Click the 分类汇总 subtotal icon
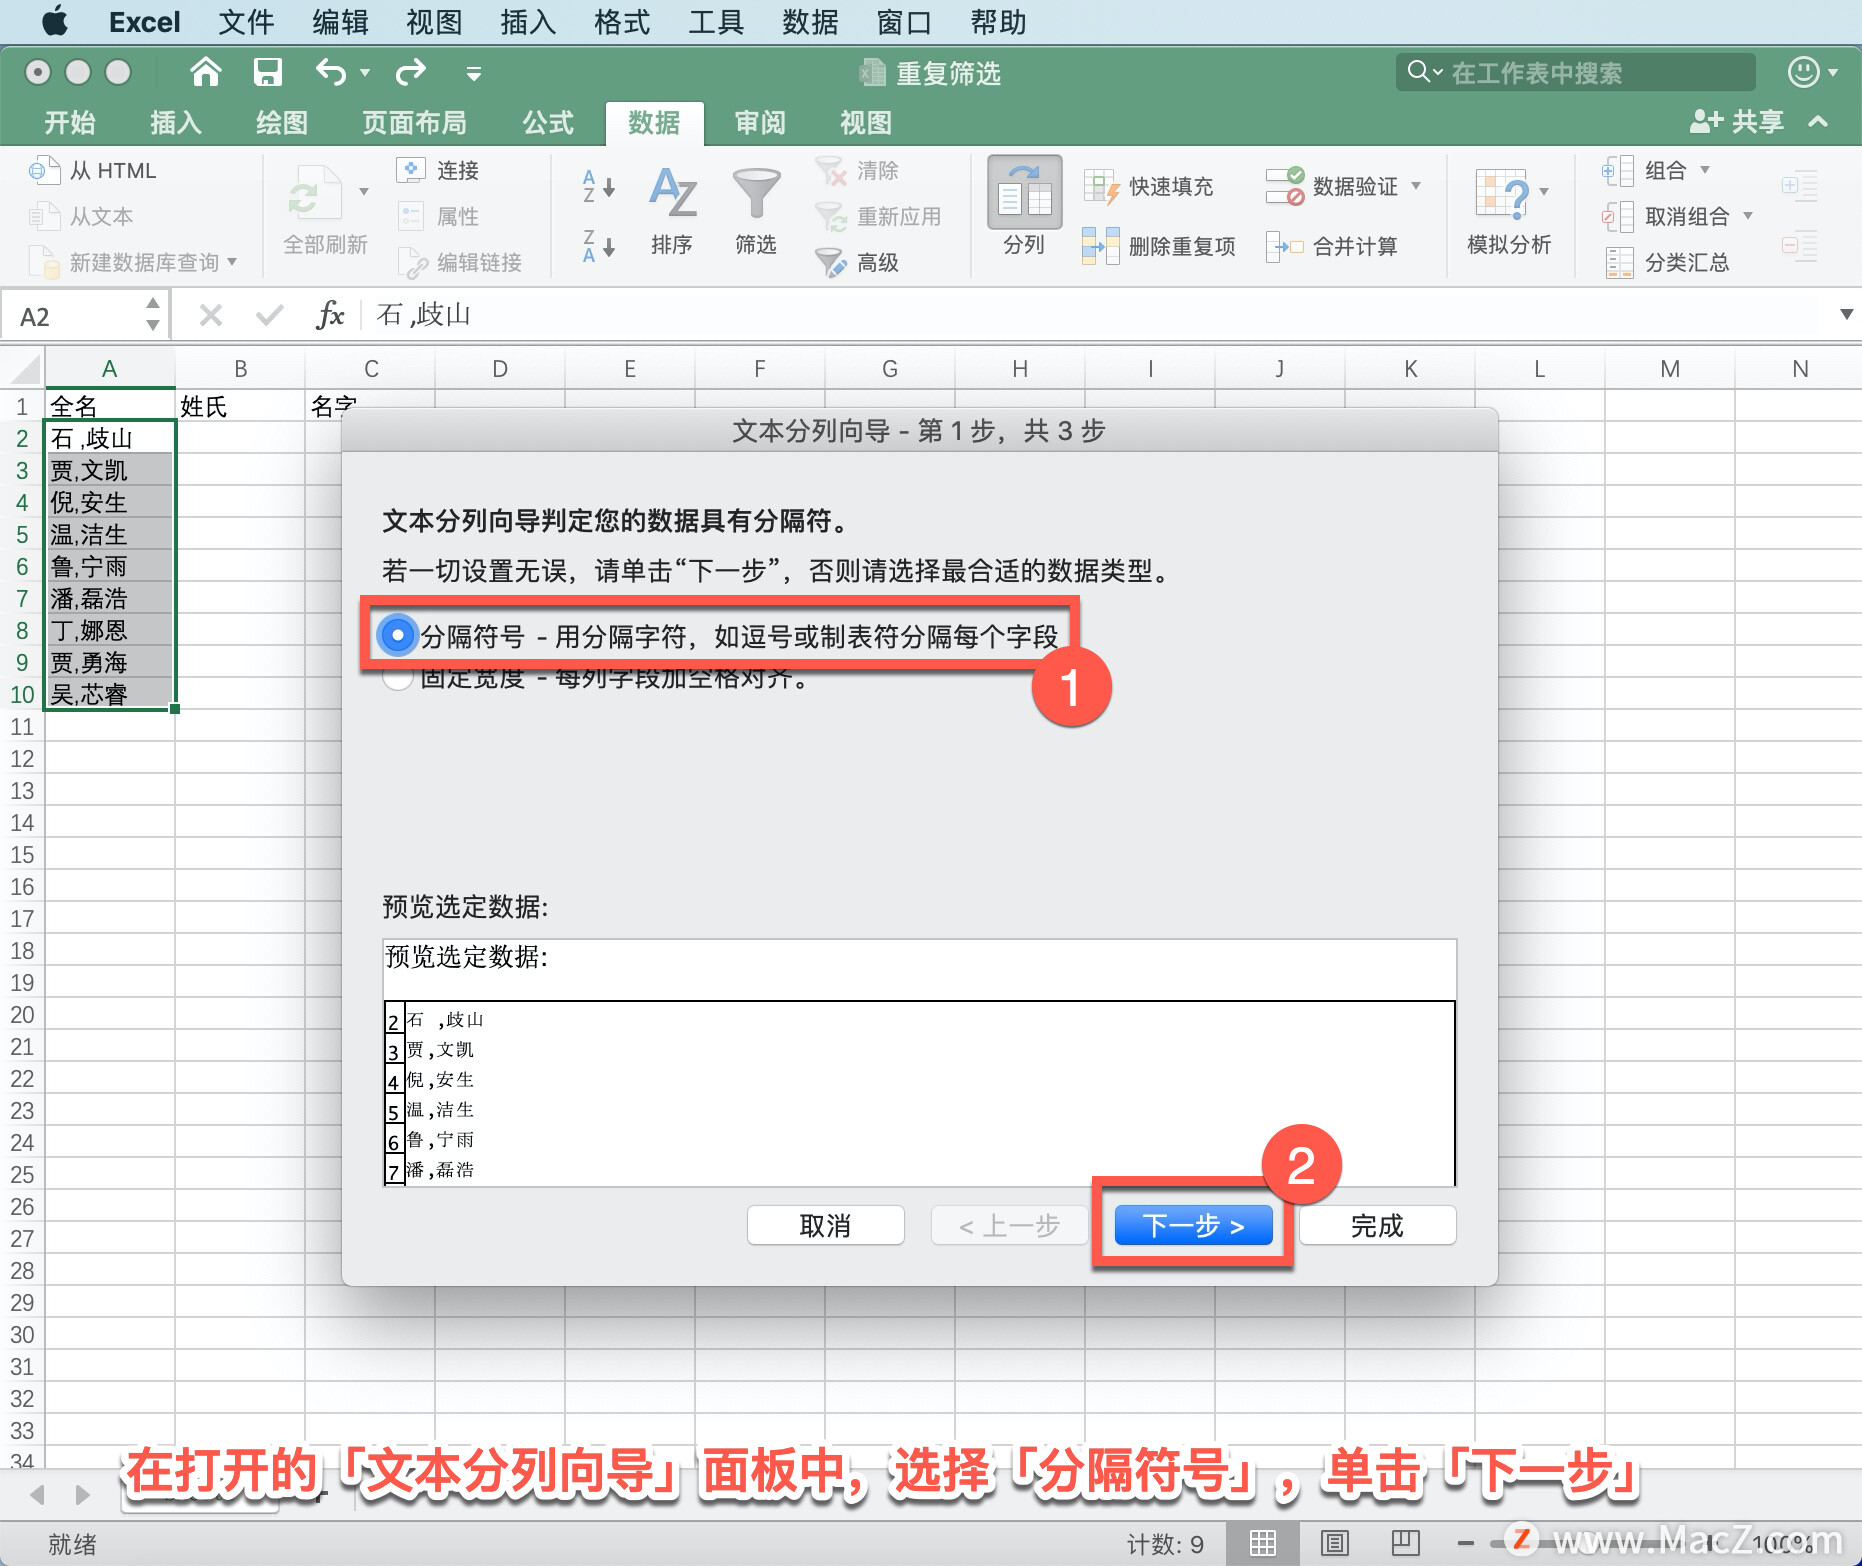Image resolution: width=1862 pixels, height=1566 pixels. (1619, 262)
